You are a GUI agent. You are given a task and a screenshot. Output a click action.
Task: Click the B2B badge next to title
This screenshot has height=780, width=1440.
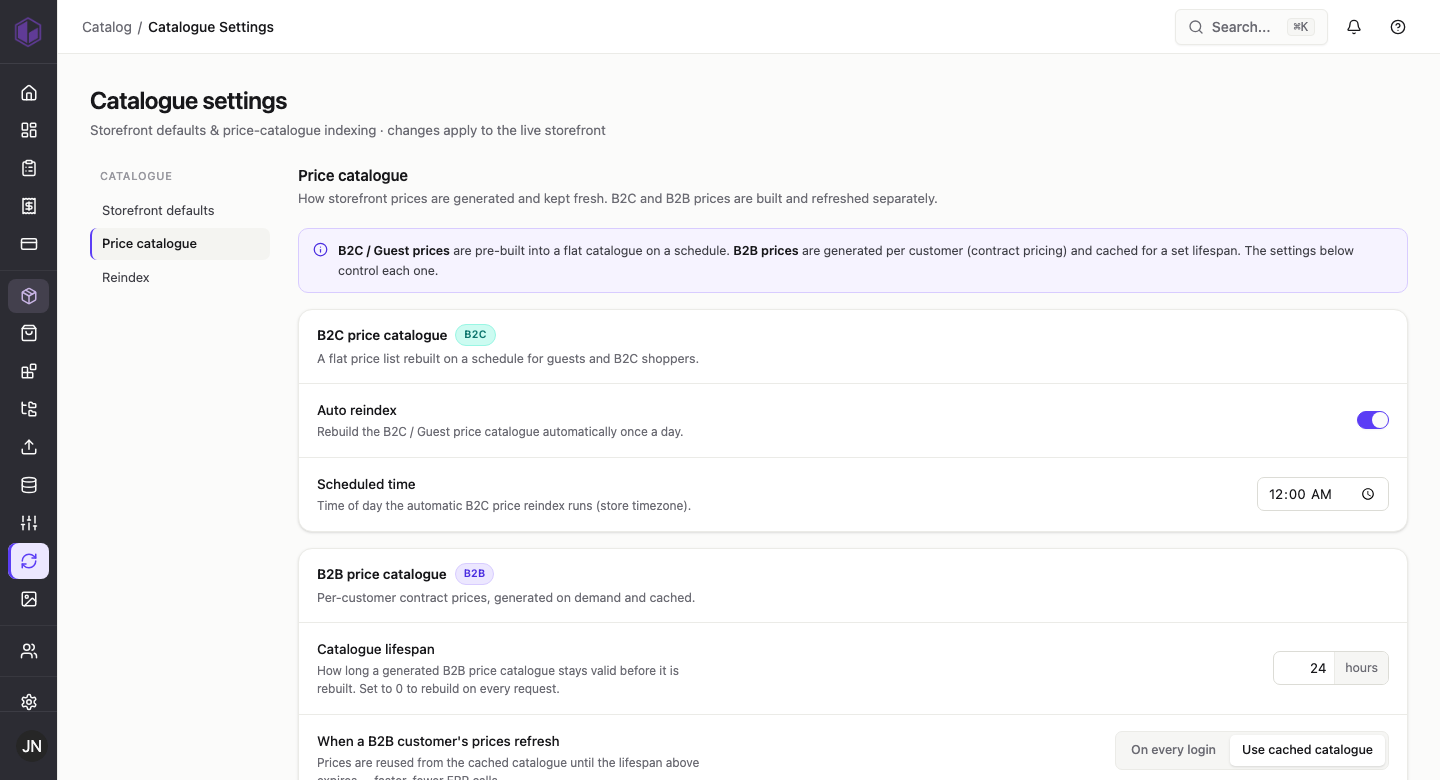click(474, 574)
